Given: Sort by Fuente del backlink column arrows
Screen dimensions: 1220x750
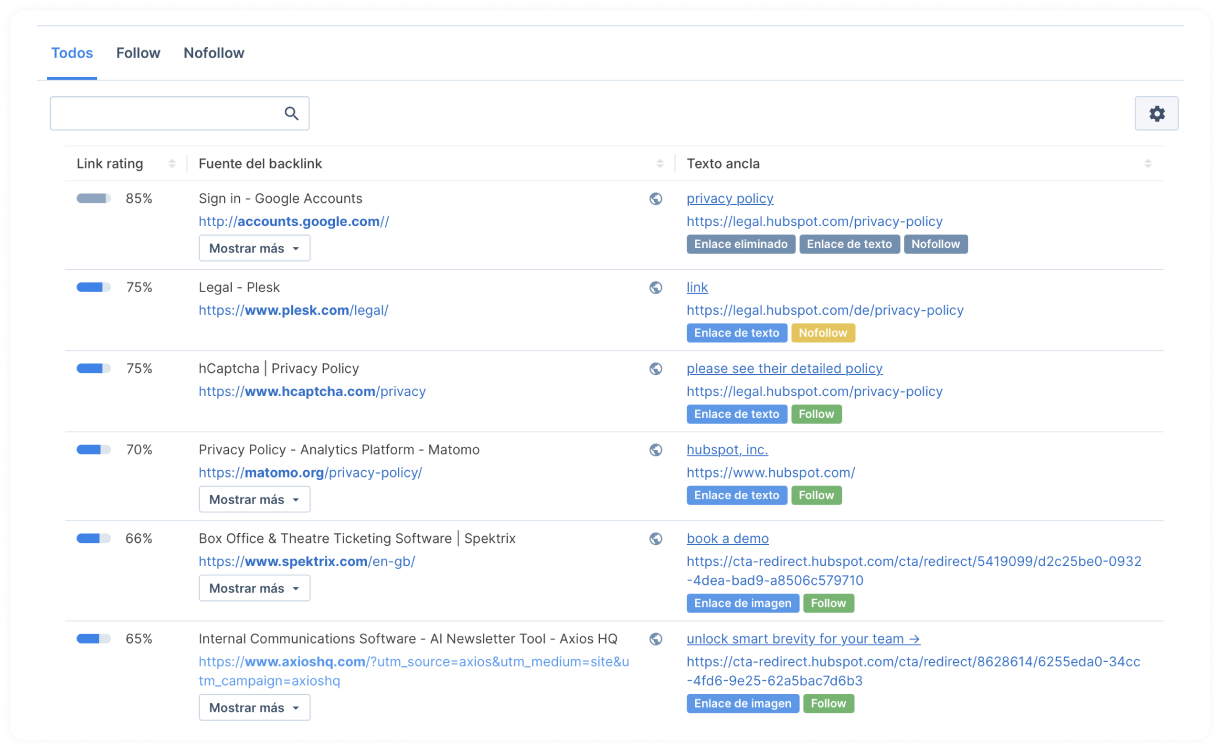Looking at the screenshot, I should click(660, 164).
